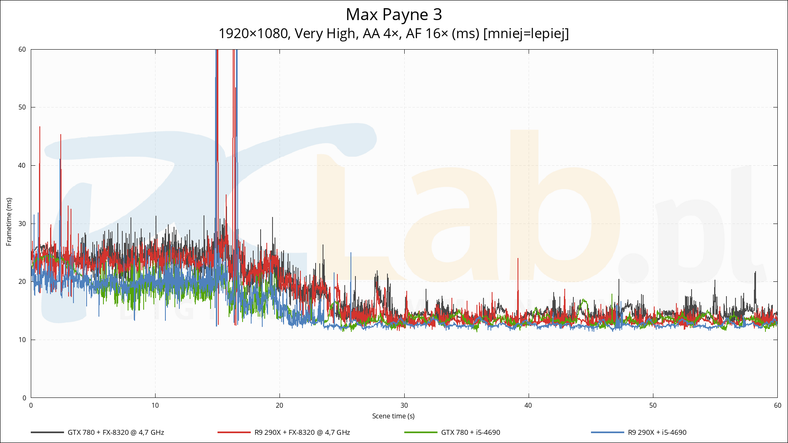Click the y-axis tick label '30'
This screenshot has width=788, height=443.
[x=22, y=224]
